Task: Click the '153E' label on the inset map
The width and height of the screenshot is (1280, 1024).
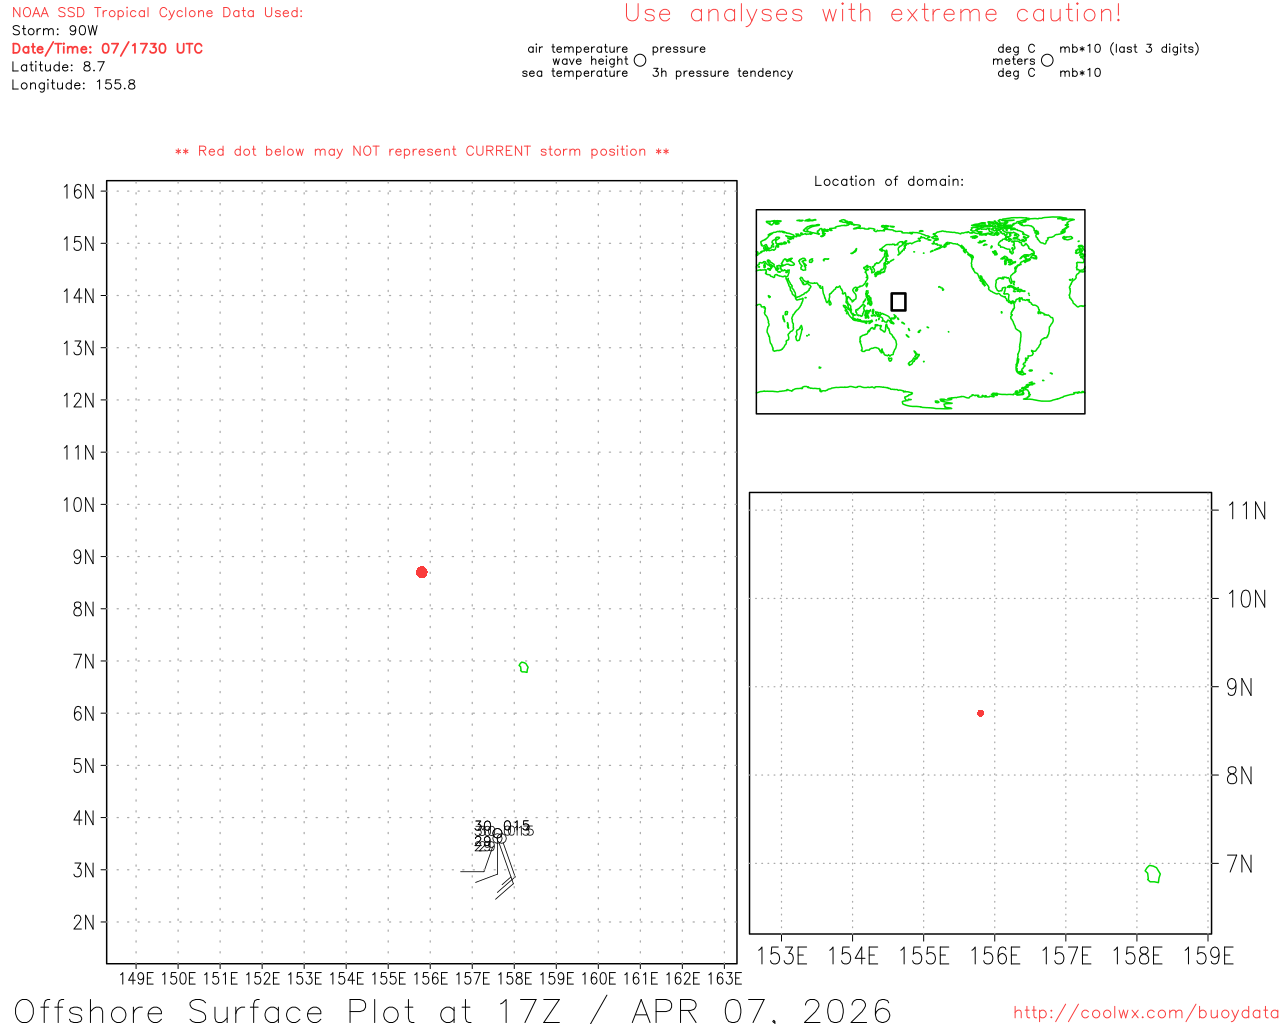Action: (782, 956)
